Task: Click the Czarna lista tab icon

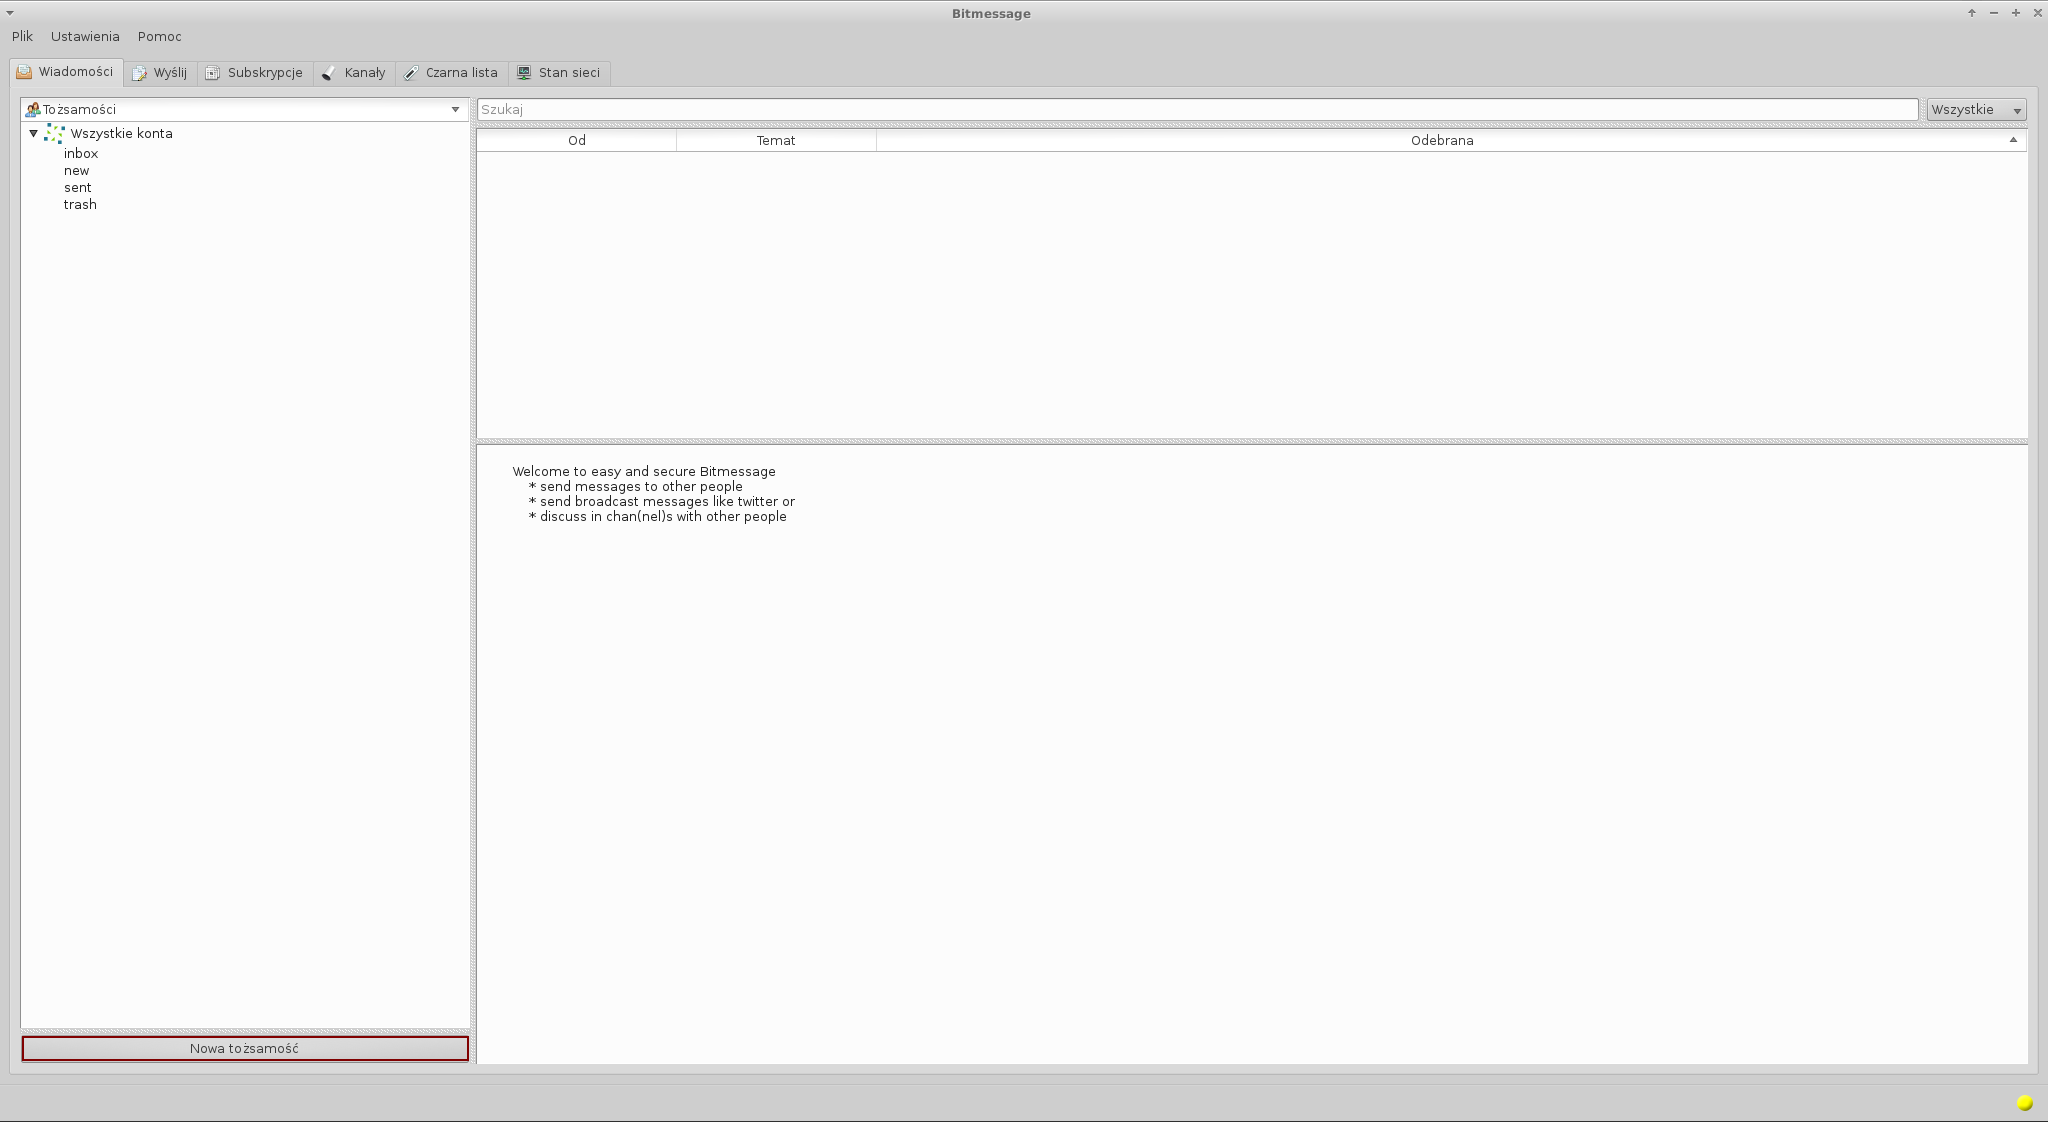Action: [411, 73]
